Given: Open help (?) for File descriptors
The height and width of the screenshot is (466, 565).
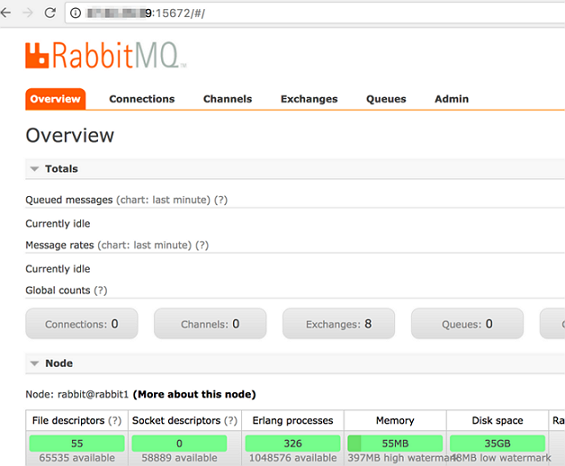Looking at the screenshot, I should tap(115, 421).
